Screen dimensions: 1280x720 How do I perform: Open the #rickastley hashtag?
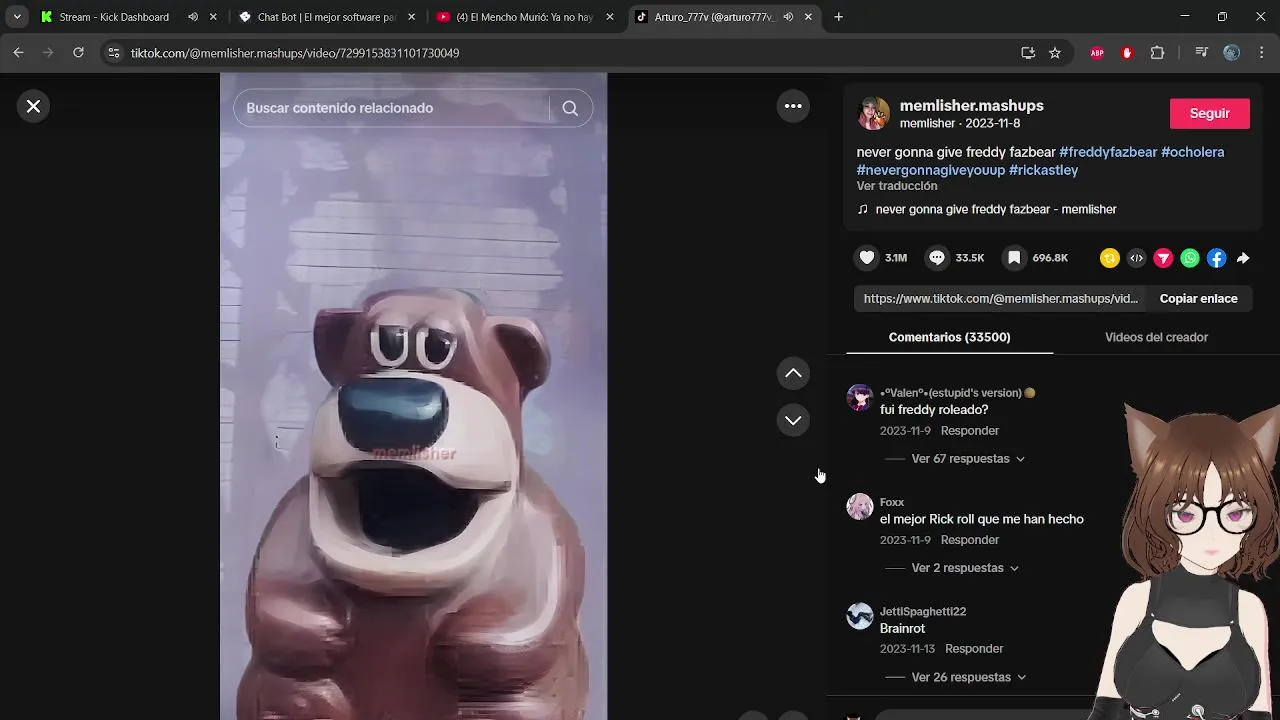tap(1043, 170)
